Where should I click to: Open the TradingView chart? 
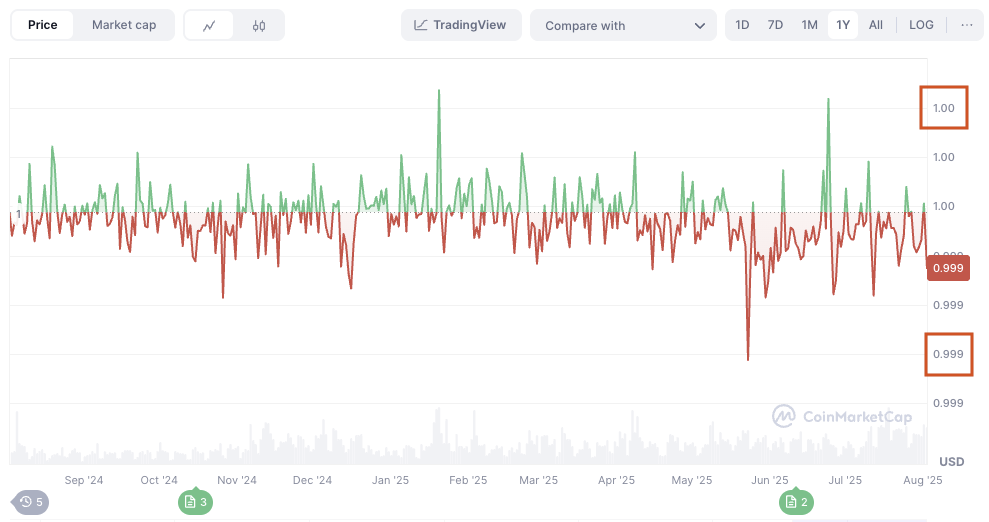[x=461, y=25]
